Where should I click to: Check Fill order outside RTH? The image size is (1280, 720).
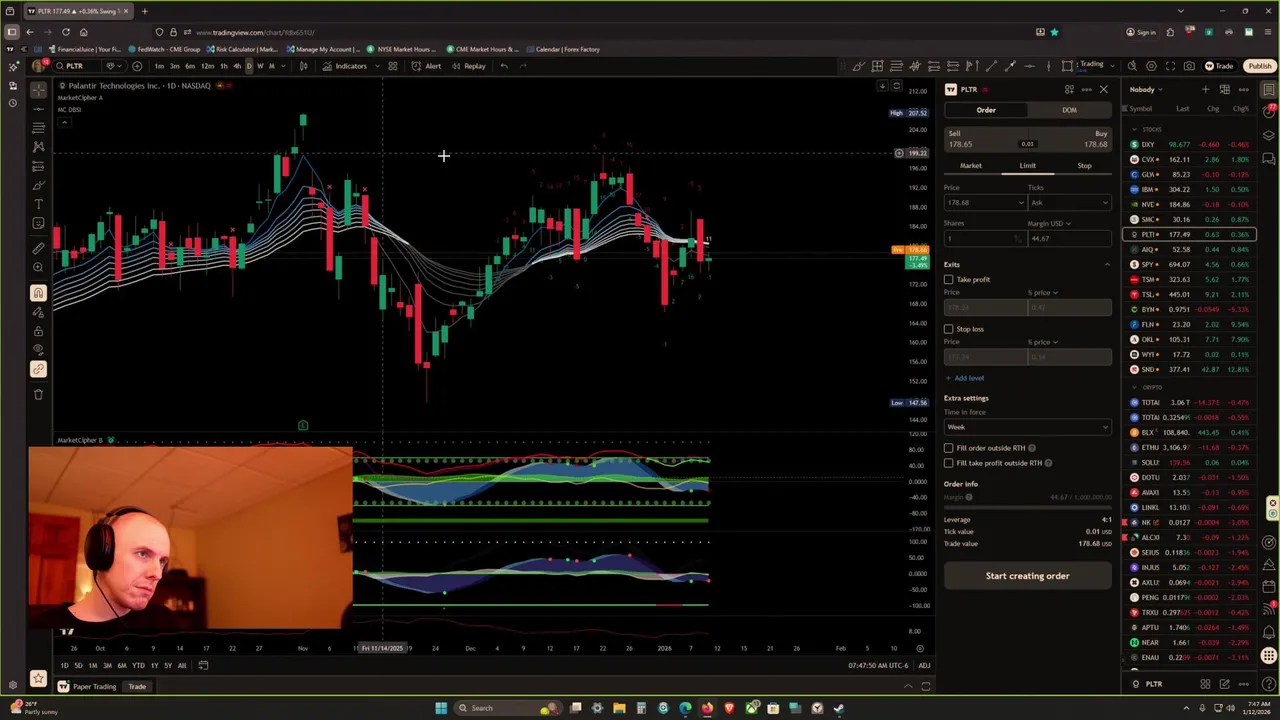(x=949, y=448)
